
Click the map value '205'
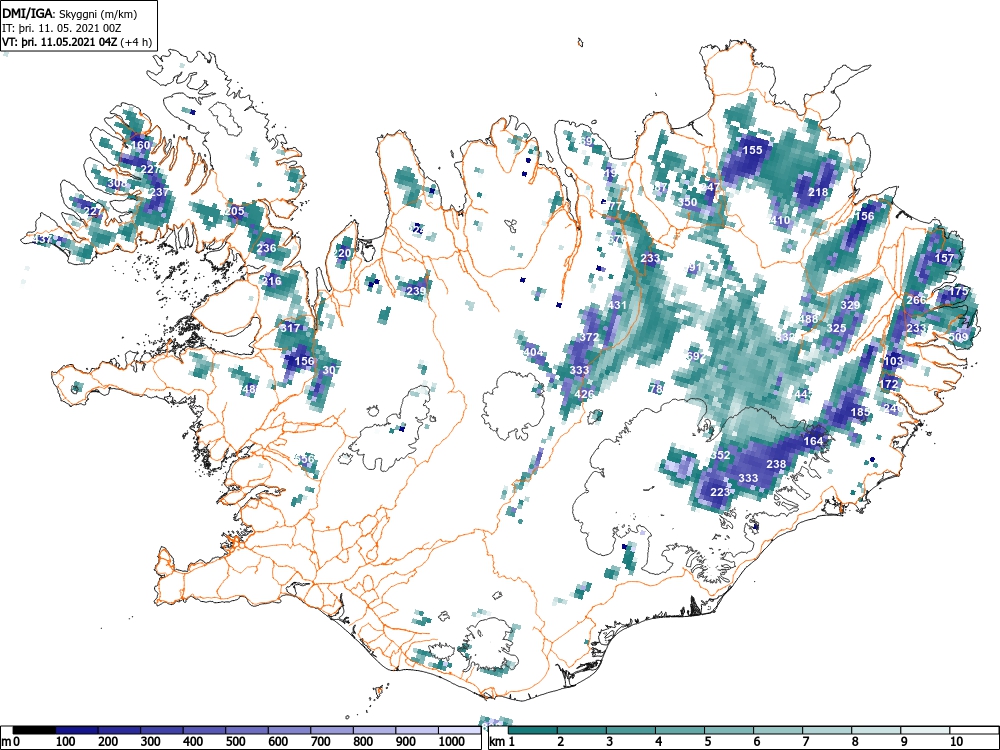[235, 211]
